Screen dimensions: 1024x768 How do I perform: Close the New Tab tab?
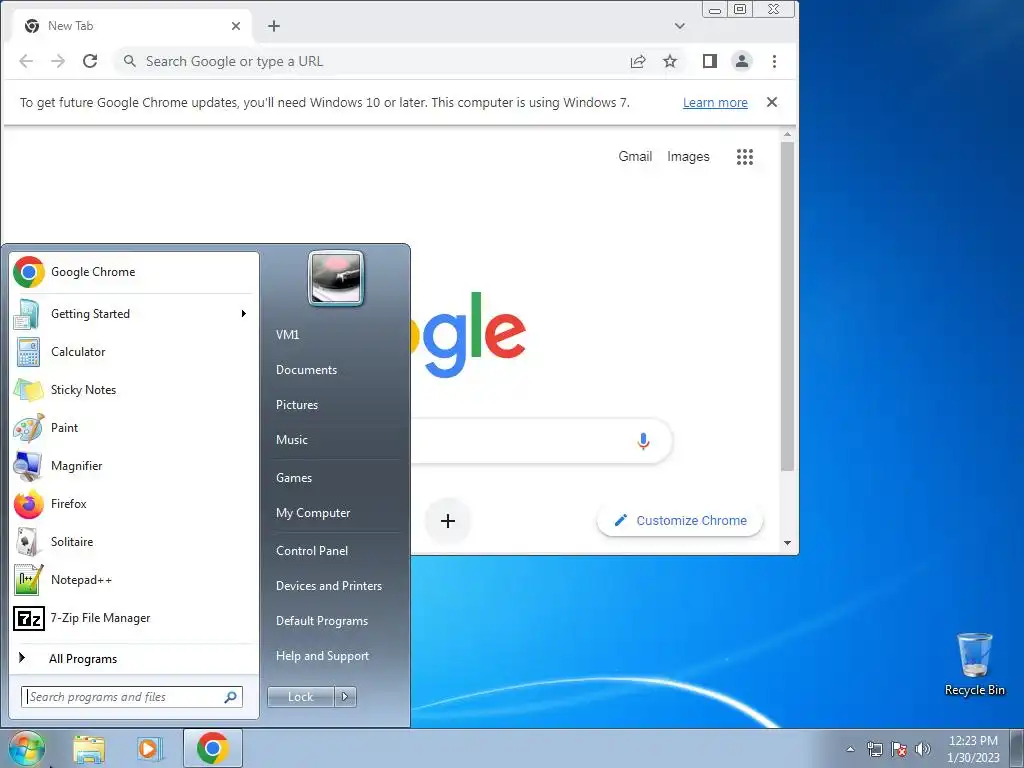tap(236, 26)
